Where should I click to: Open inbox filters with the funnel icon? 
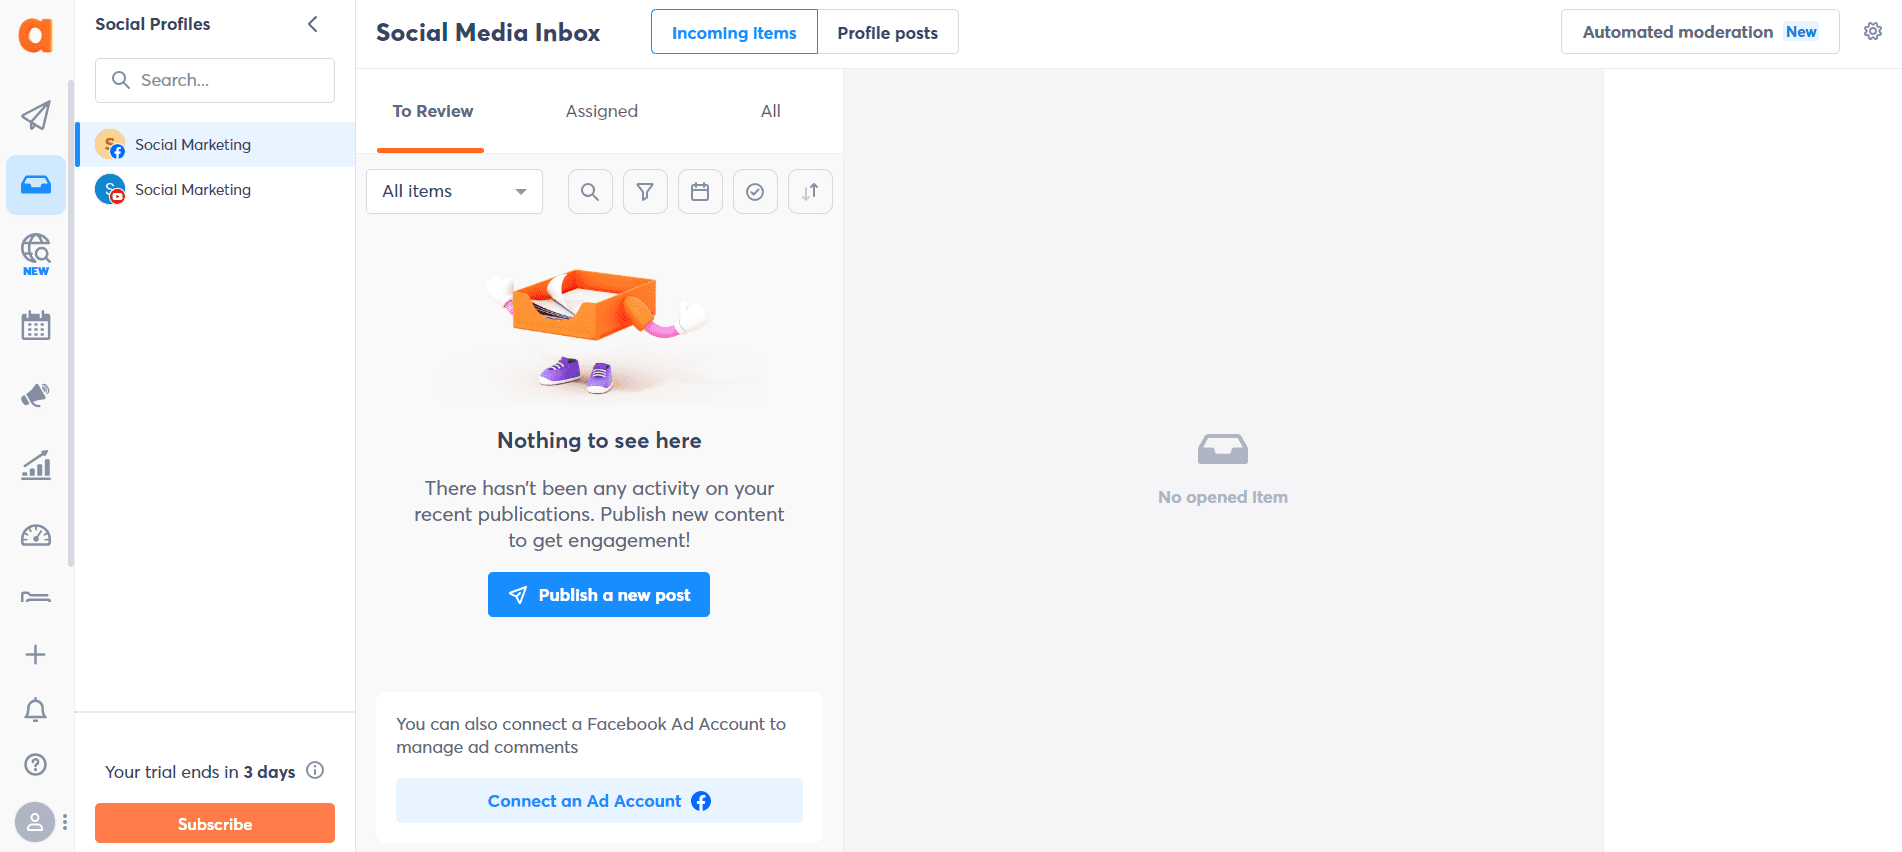click(644, 191)
